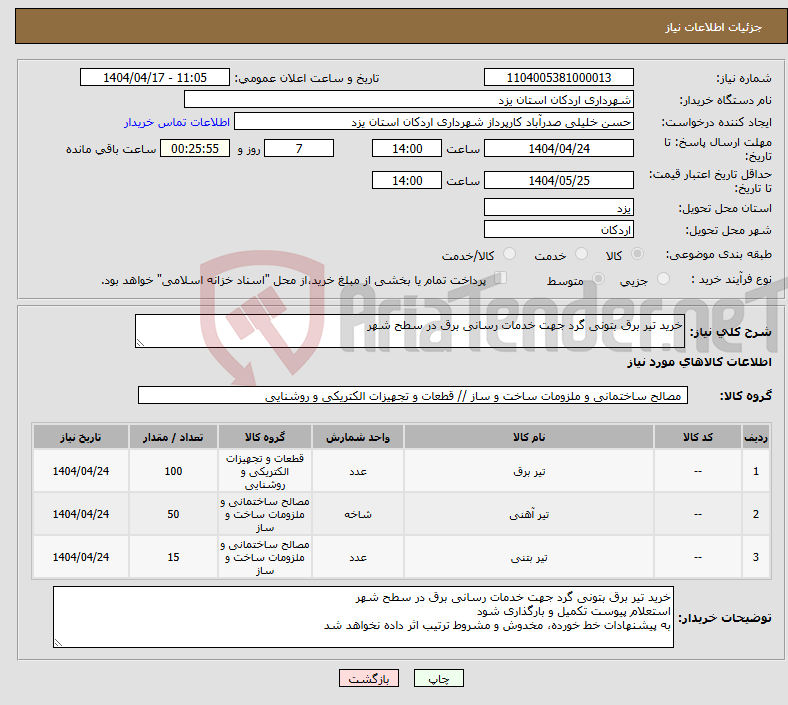Screen dimensions: 788x705
Task: Click the delivery city field اردکان
Action: tap(558, 230)
